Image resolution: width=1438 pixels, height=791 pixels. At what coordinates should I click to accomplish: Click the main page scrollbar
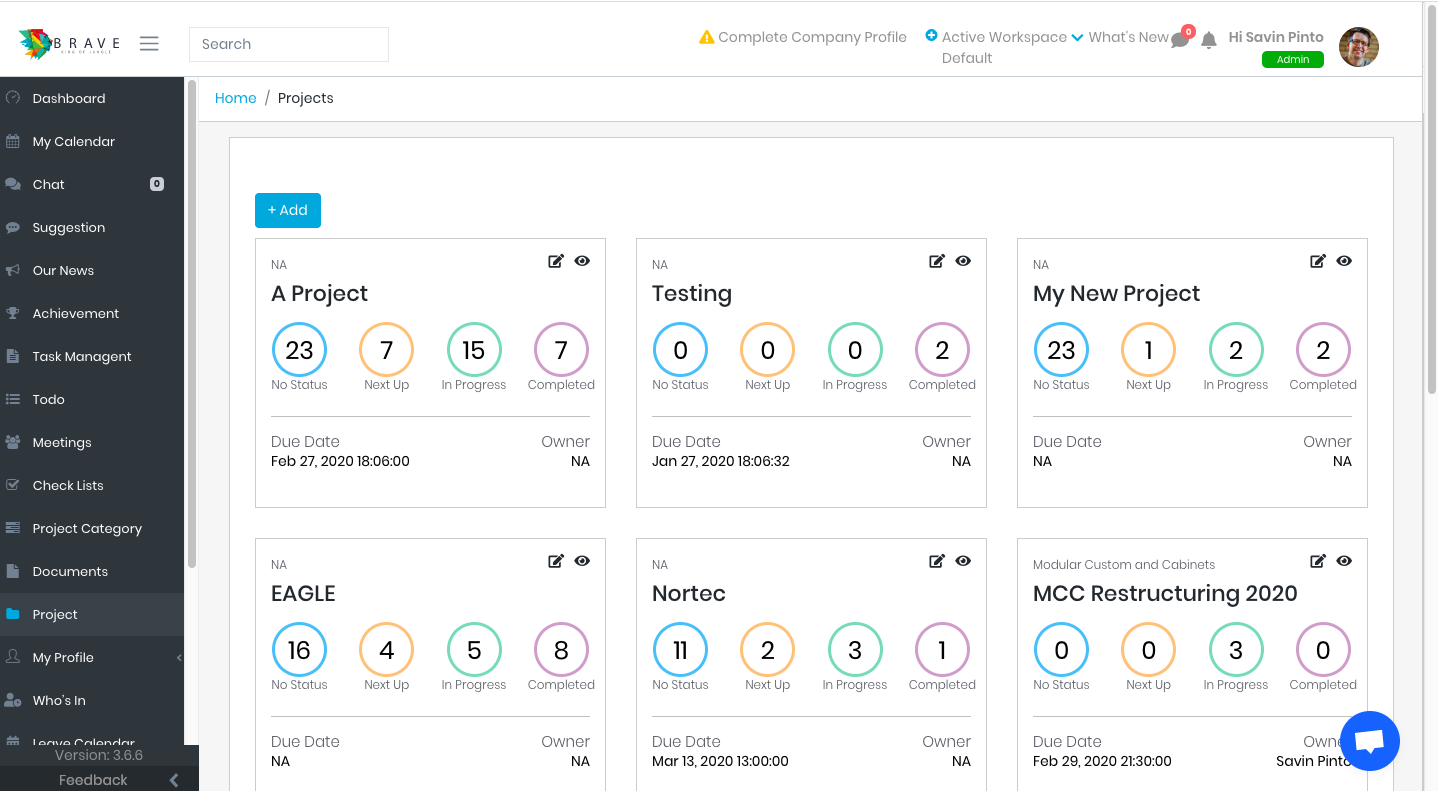(x=1430, y=200)
